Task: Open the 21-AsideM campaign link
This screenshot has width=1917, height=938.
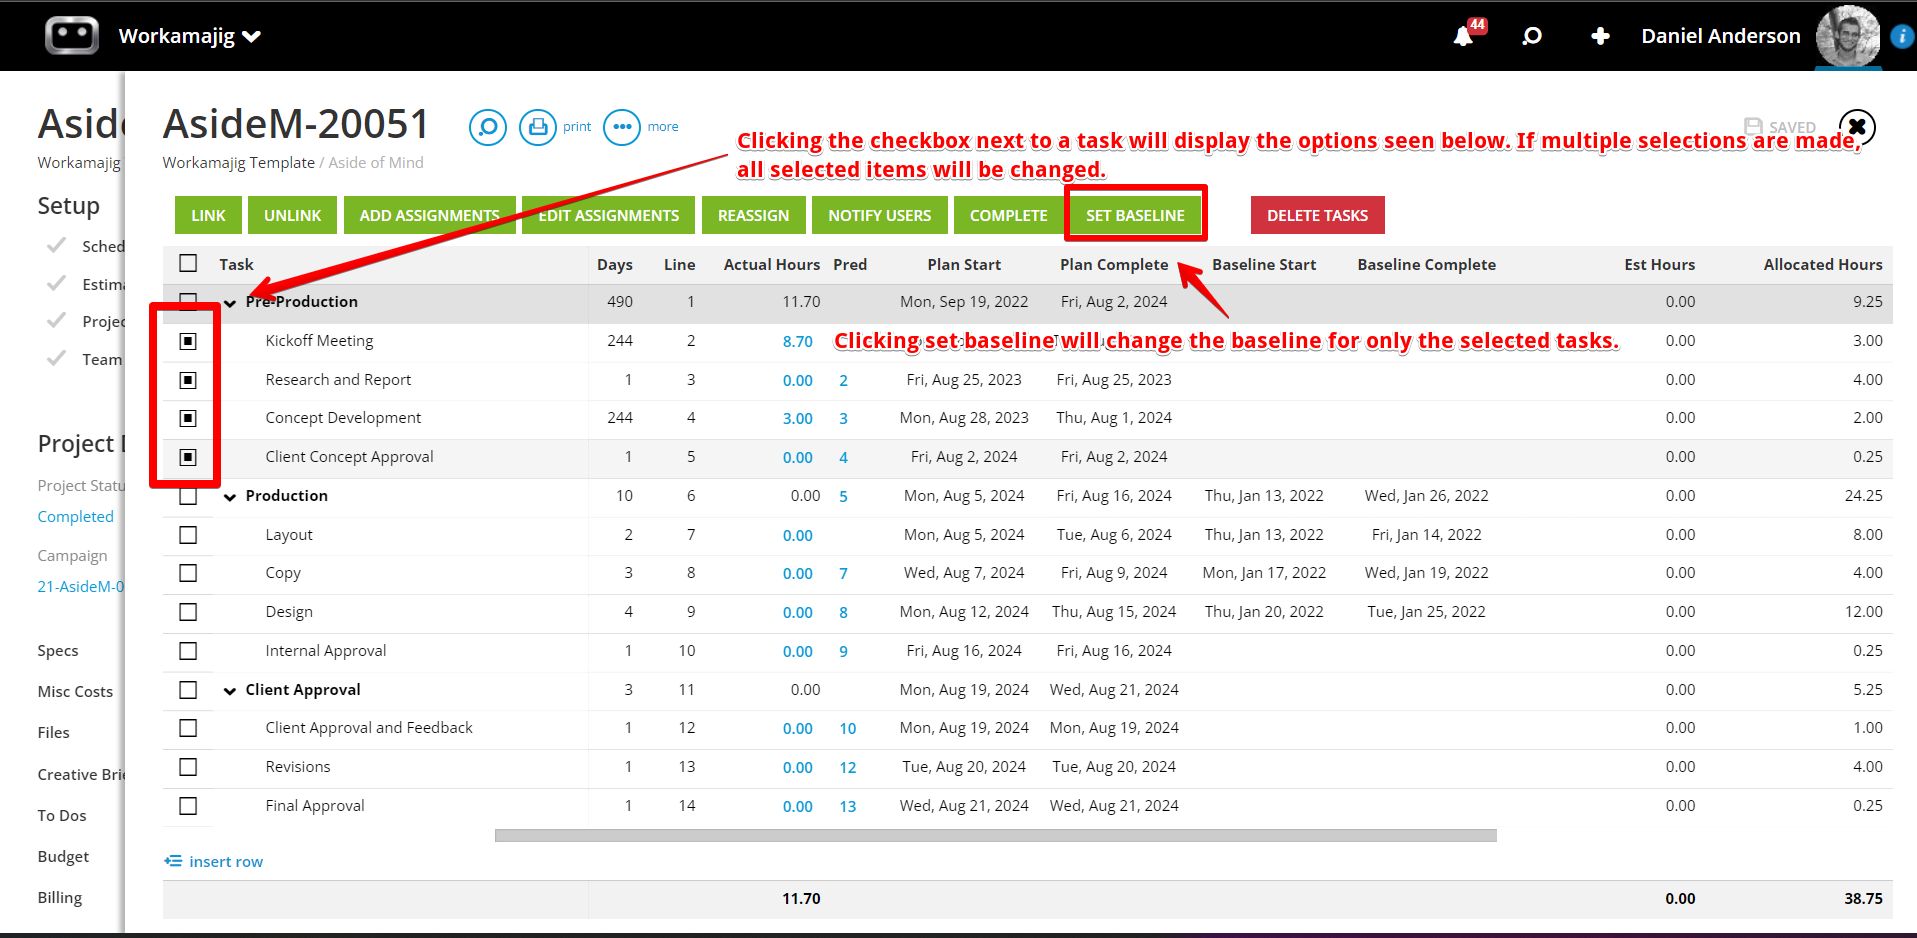Action: click(81, 586)
